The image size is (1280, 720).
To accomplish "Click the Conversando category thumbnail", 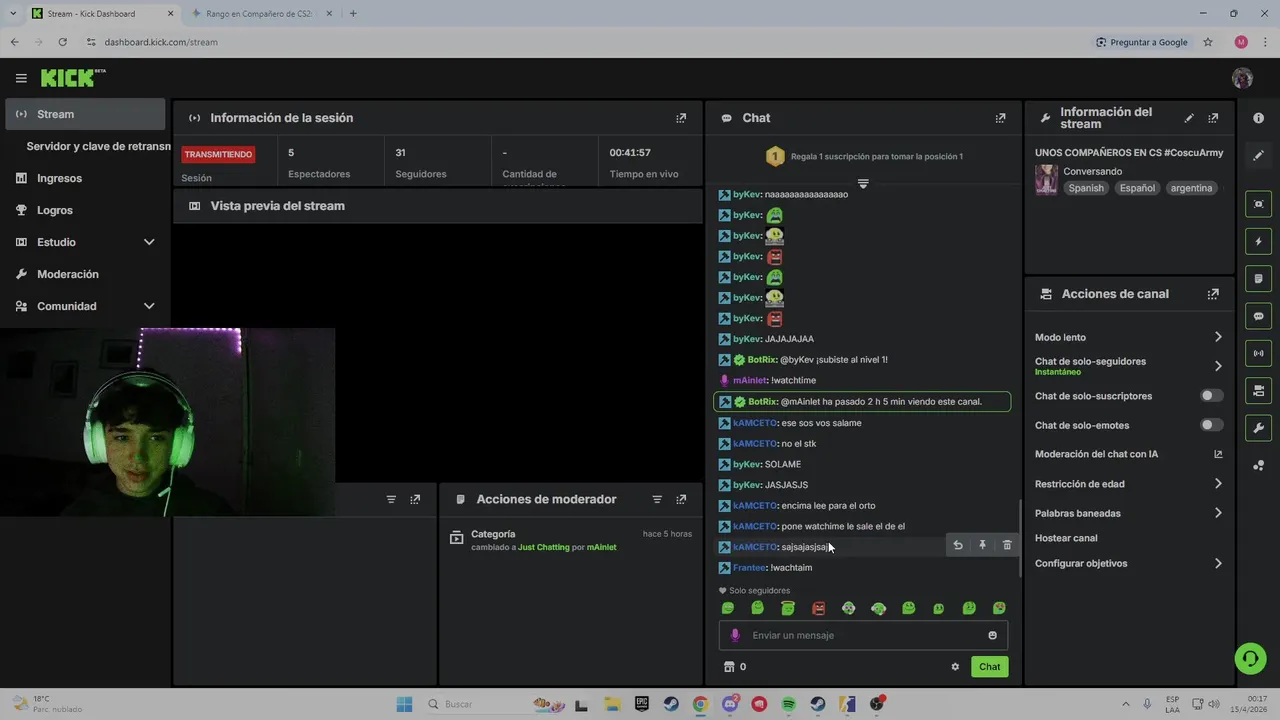I will (1046, 180).
